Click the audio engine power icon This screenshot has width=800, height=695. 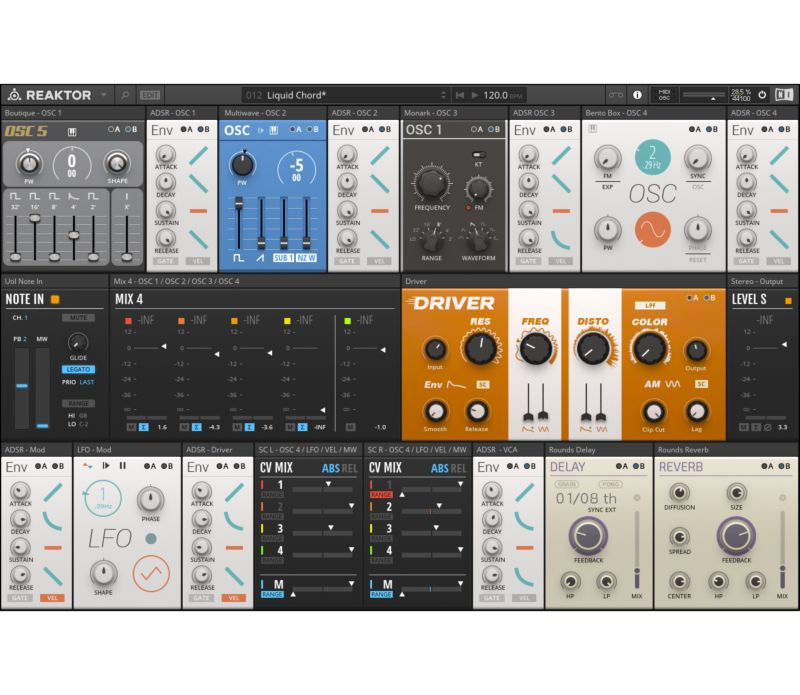pos(762,95)
